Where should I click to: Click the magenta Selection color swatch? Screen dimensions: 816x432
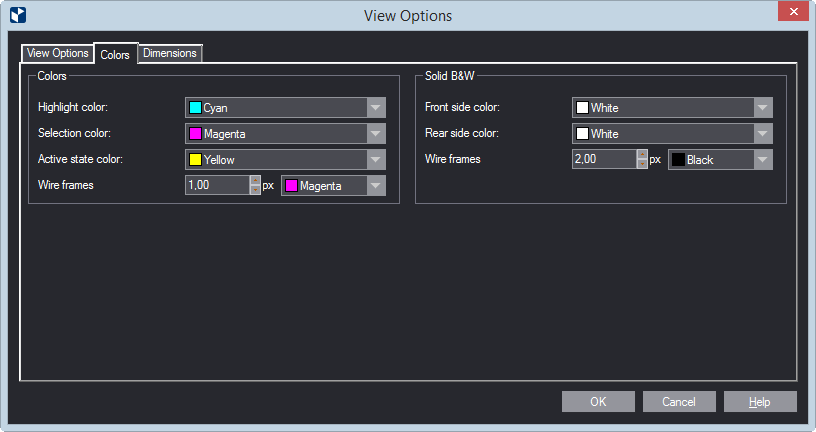click(x=195, y=134)
